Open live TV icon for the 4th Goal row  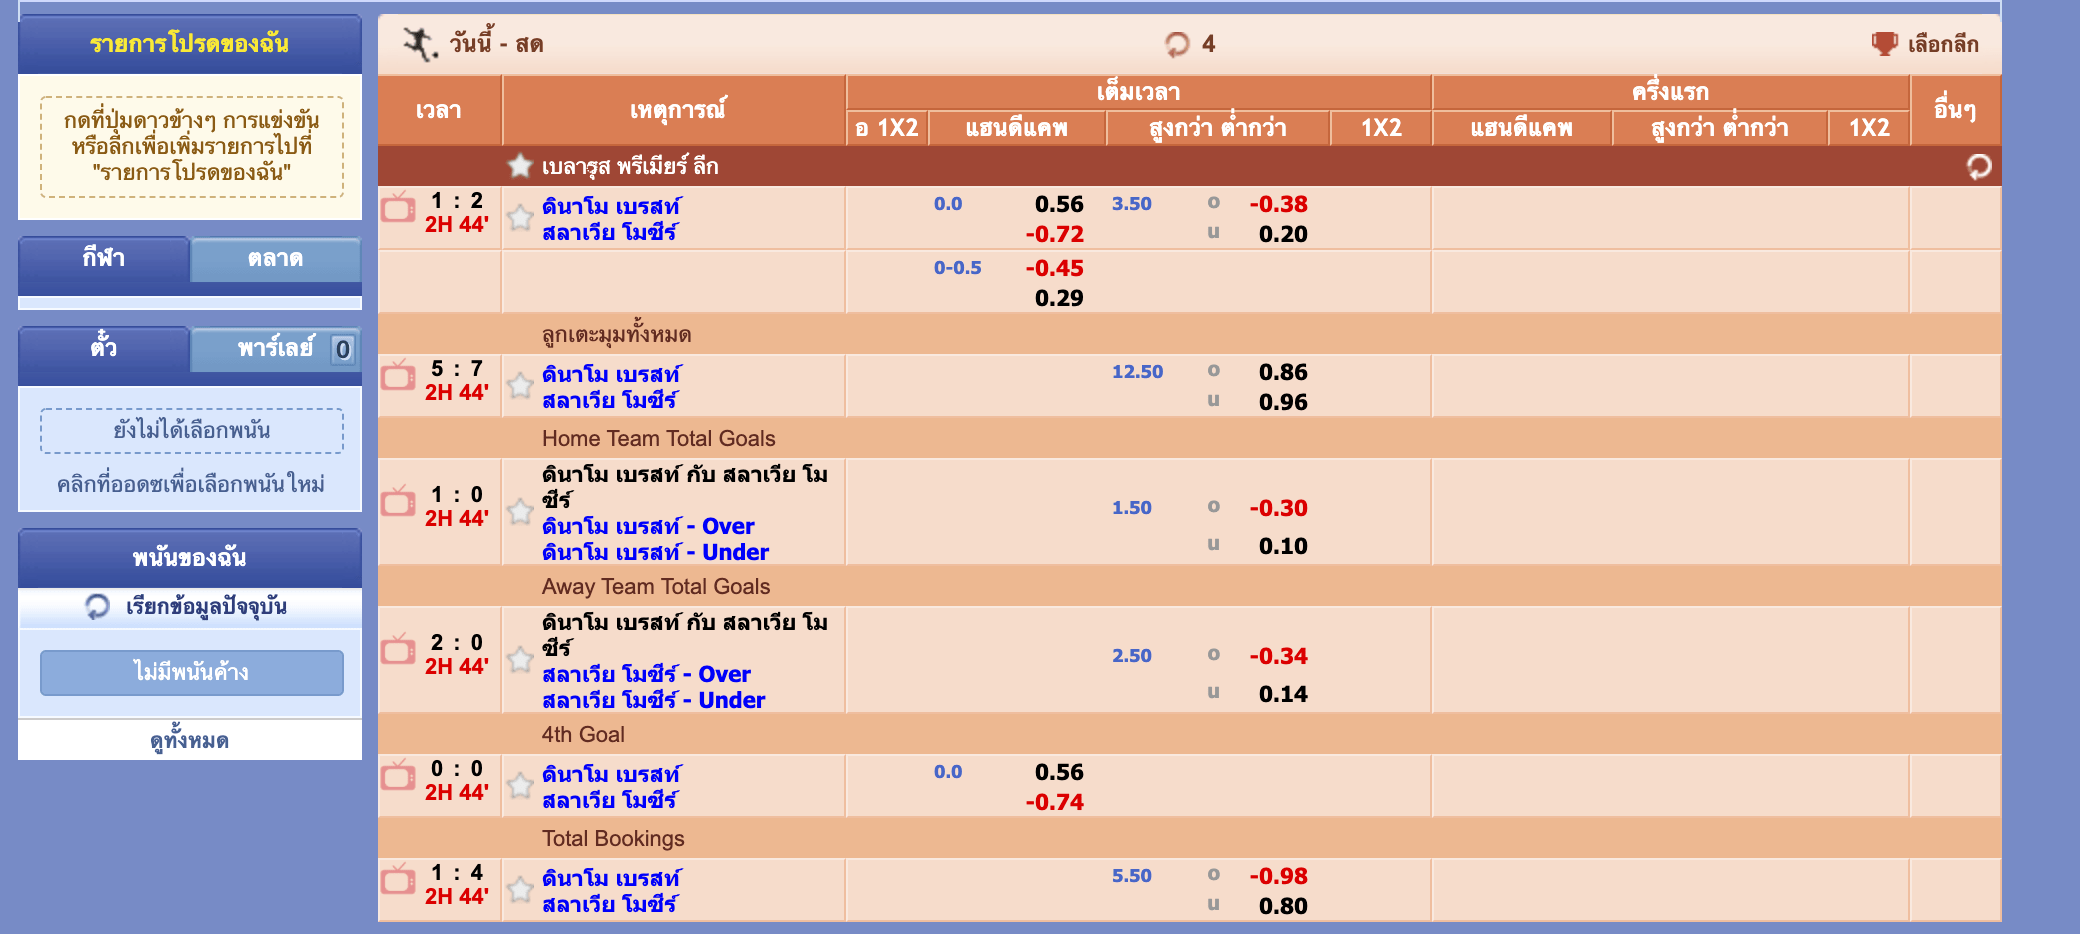[x=398, y=777]
